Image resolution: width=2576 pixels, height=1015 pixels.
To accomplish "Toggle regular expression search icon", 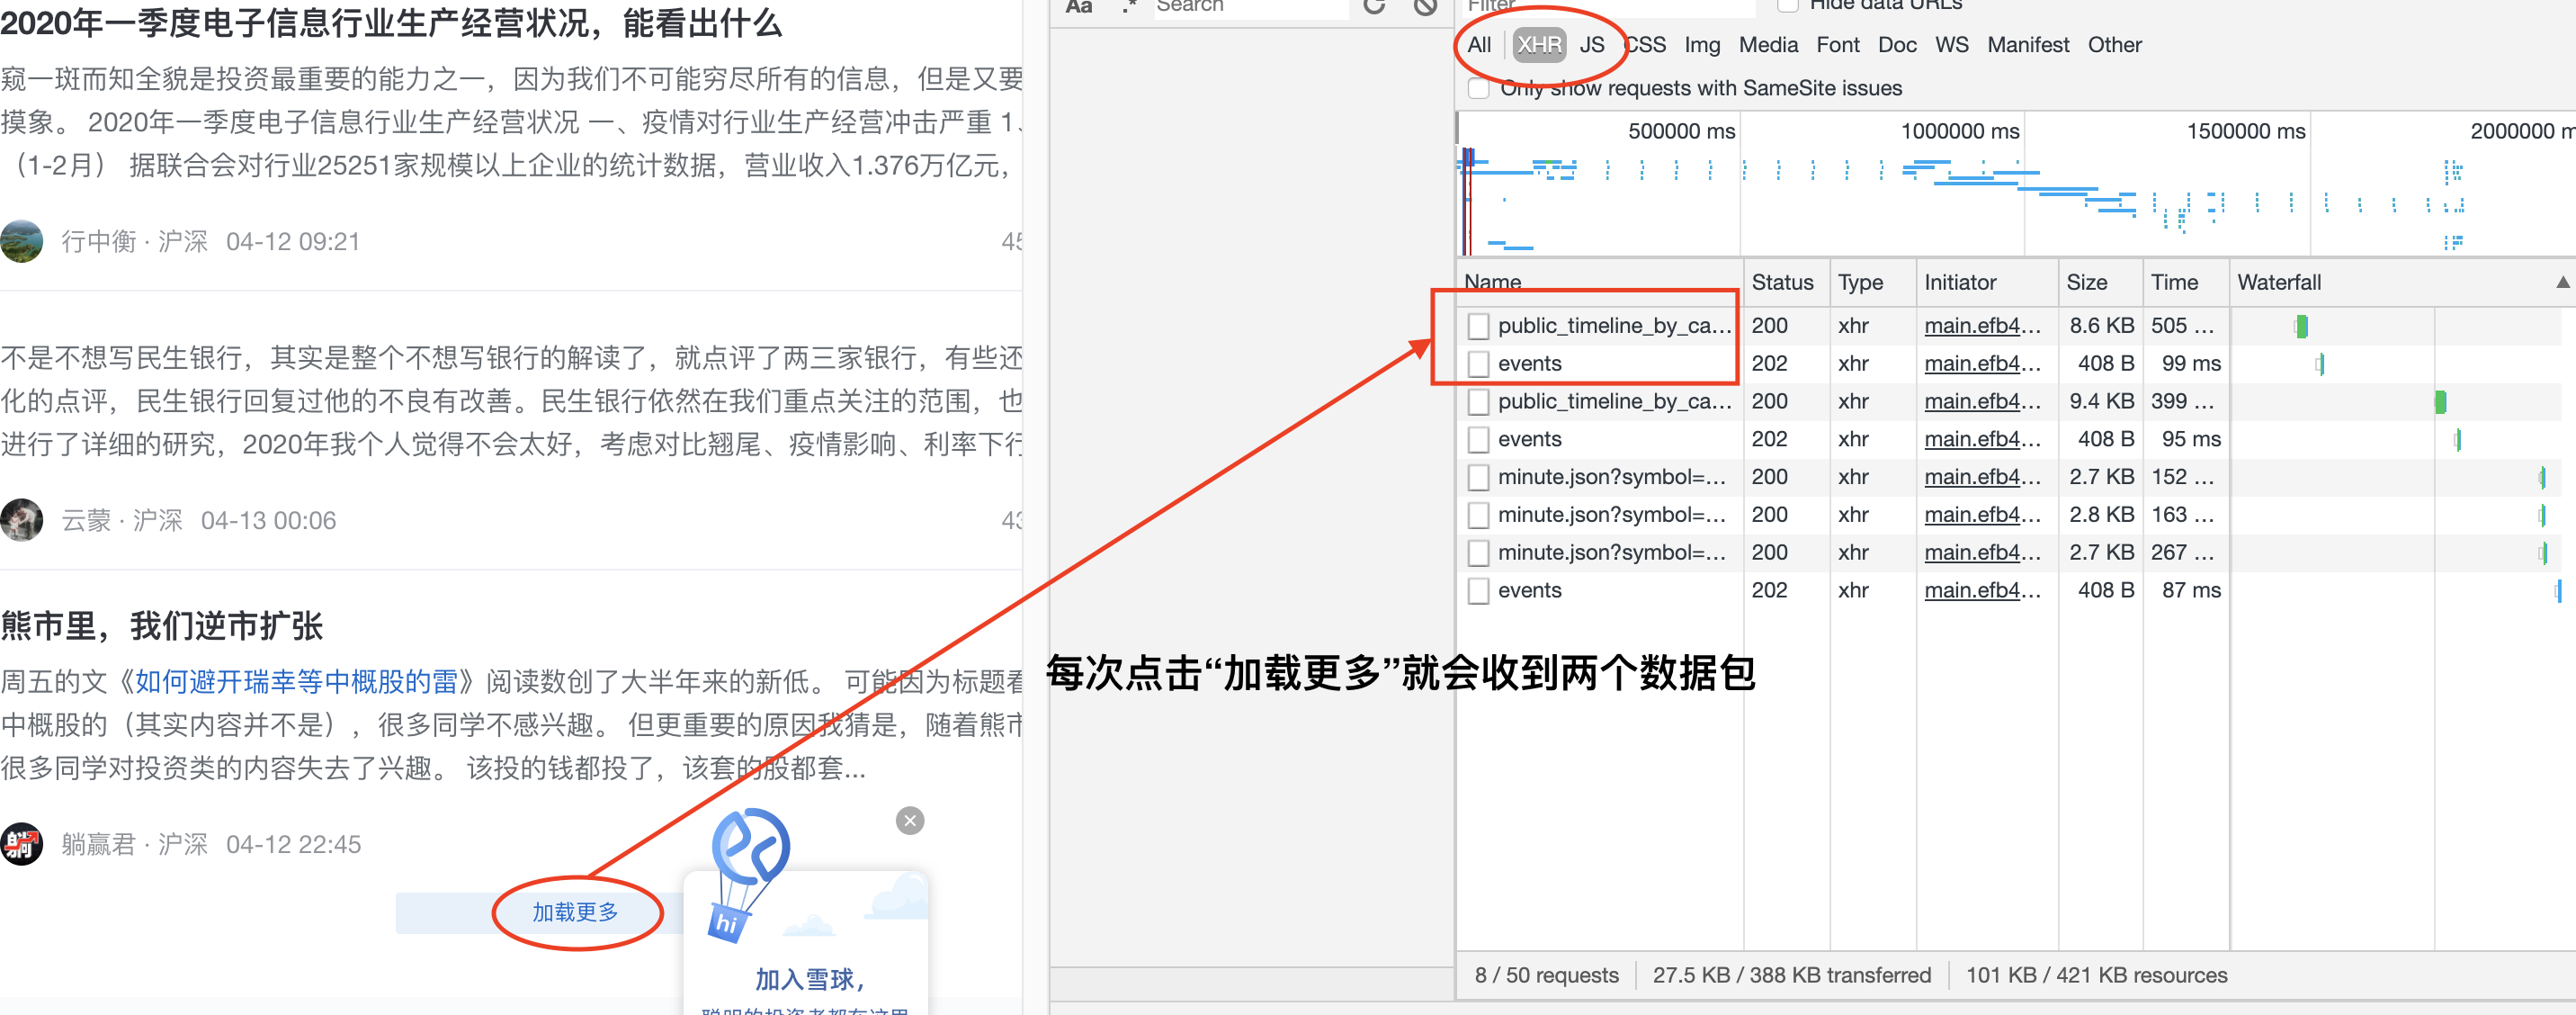I will 1129,6.
